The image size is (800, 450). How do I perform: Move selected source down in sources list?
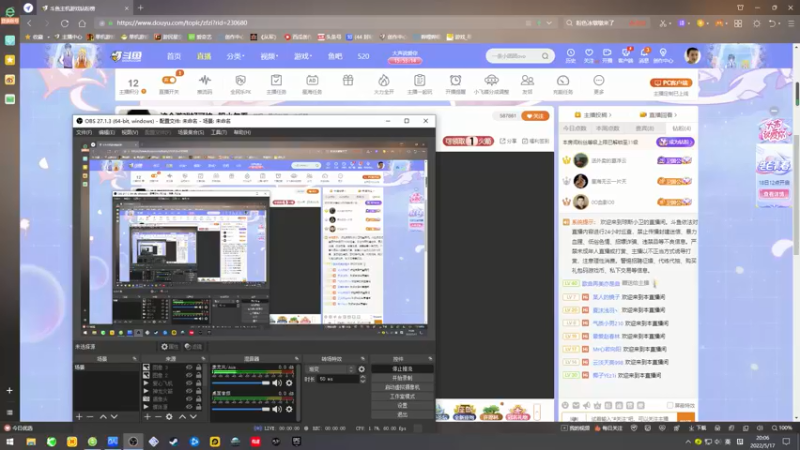(x=193, y=417)
